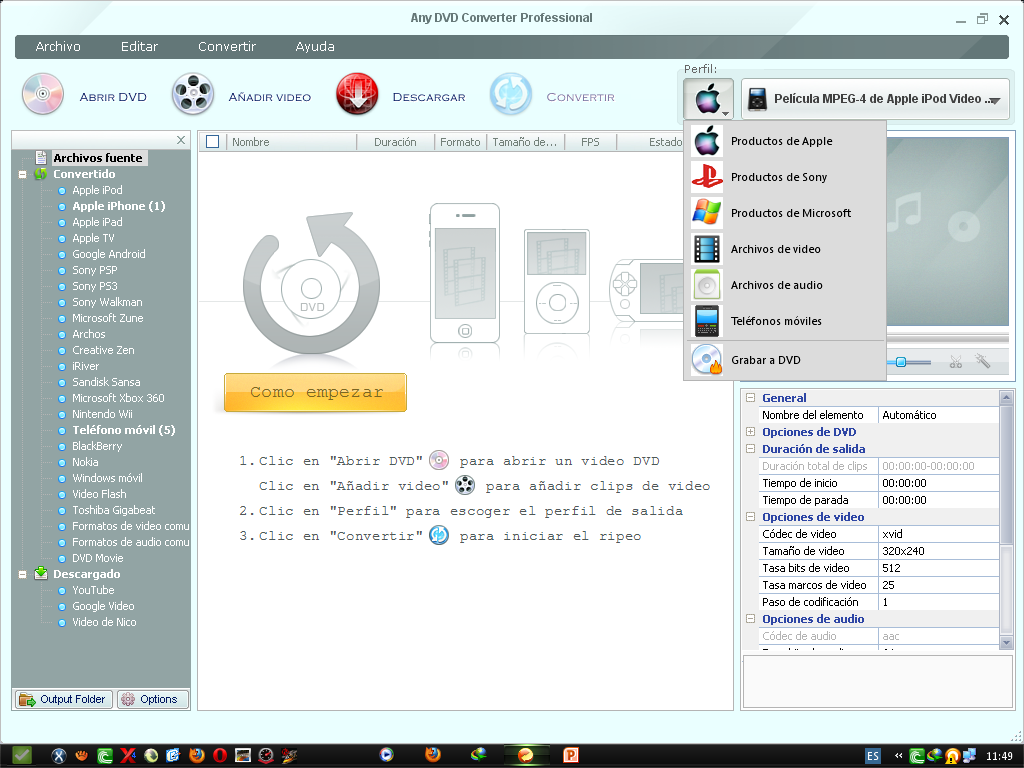Click the Options button
Image resolution: width=1024 pixels, height=768 pixels.
coord(153,699)
